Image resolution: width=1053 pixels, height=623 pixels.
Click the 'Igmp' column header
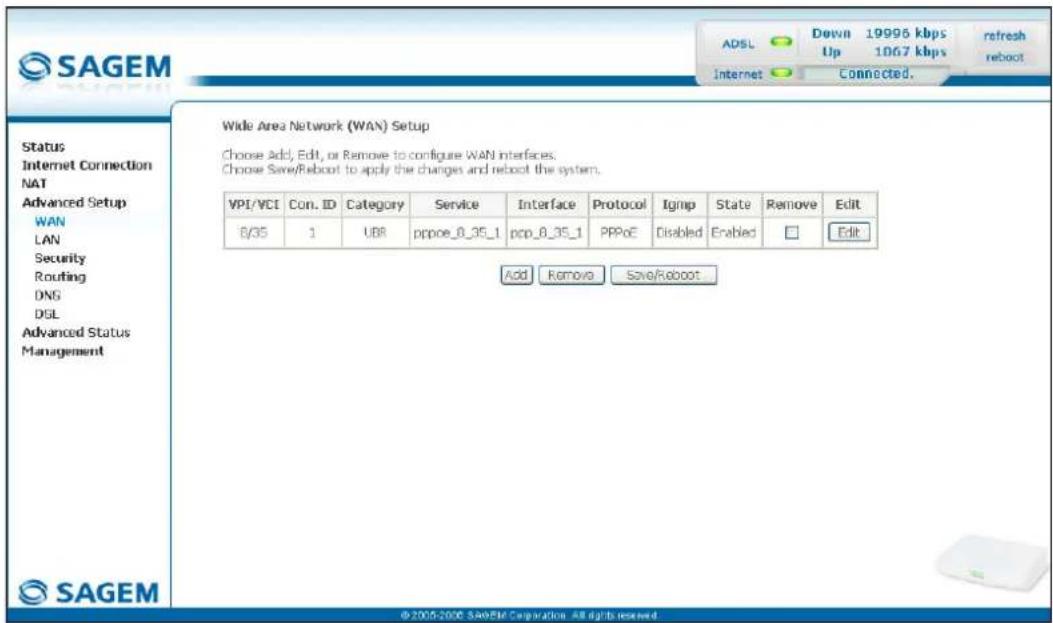point(679,205)
